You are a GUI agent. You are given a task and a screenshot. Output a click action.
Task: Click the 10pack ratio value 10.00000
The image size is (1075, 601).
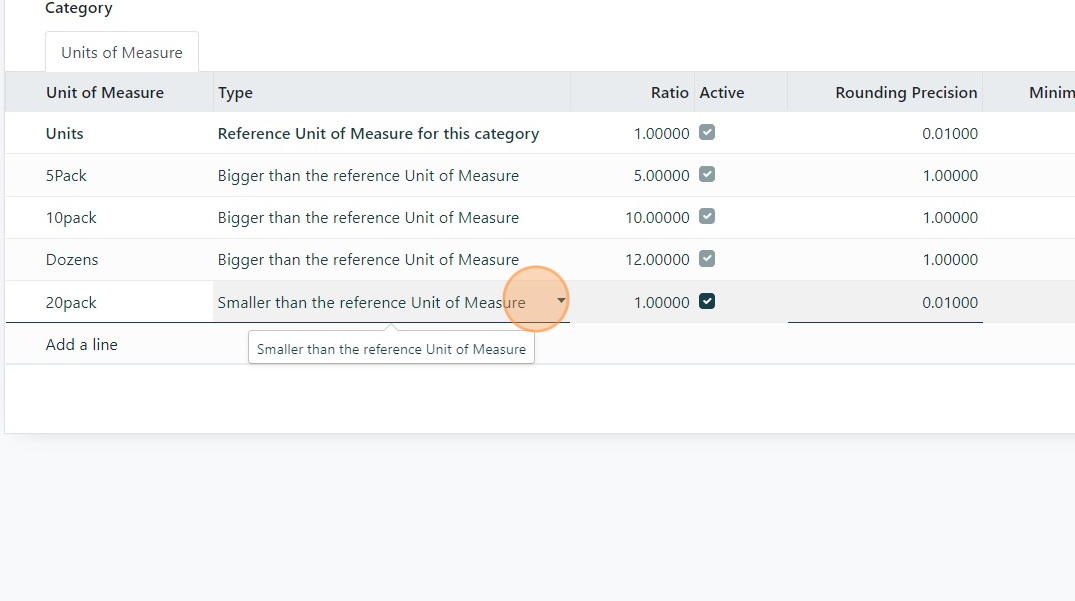pos(657,217)
